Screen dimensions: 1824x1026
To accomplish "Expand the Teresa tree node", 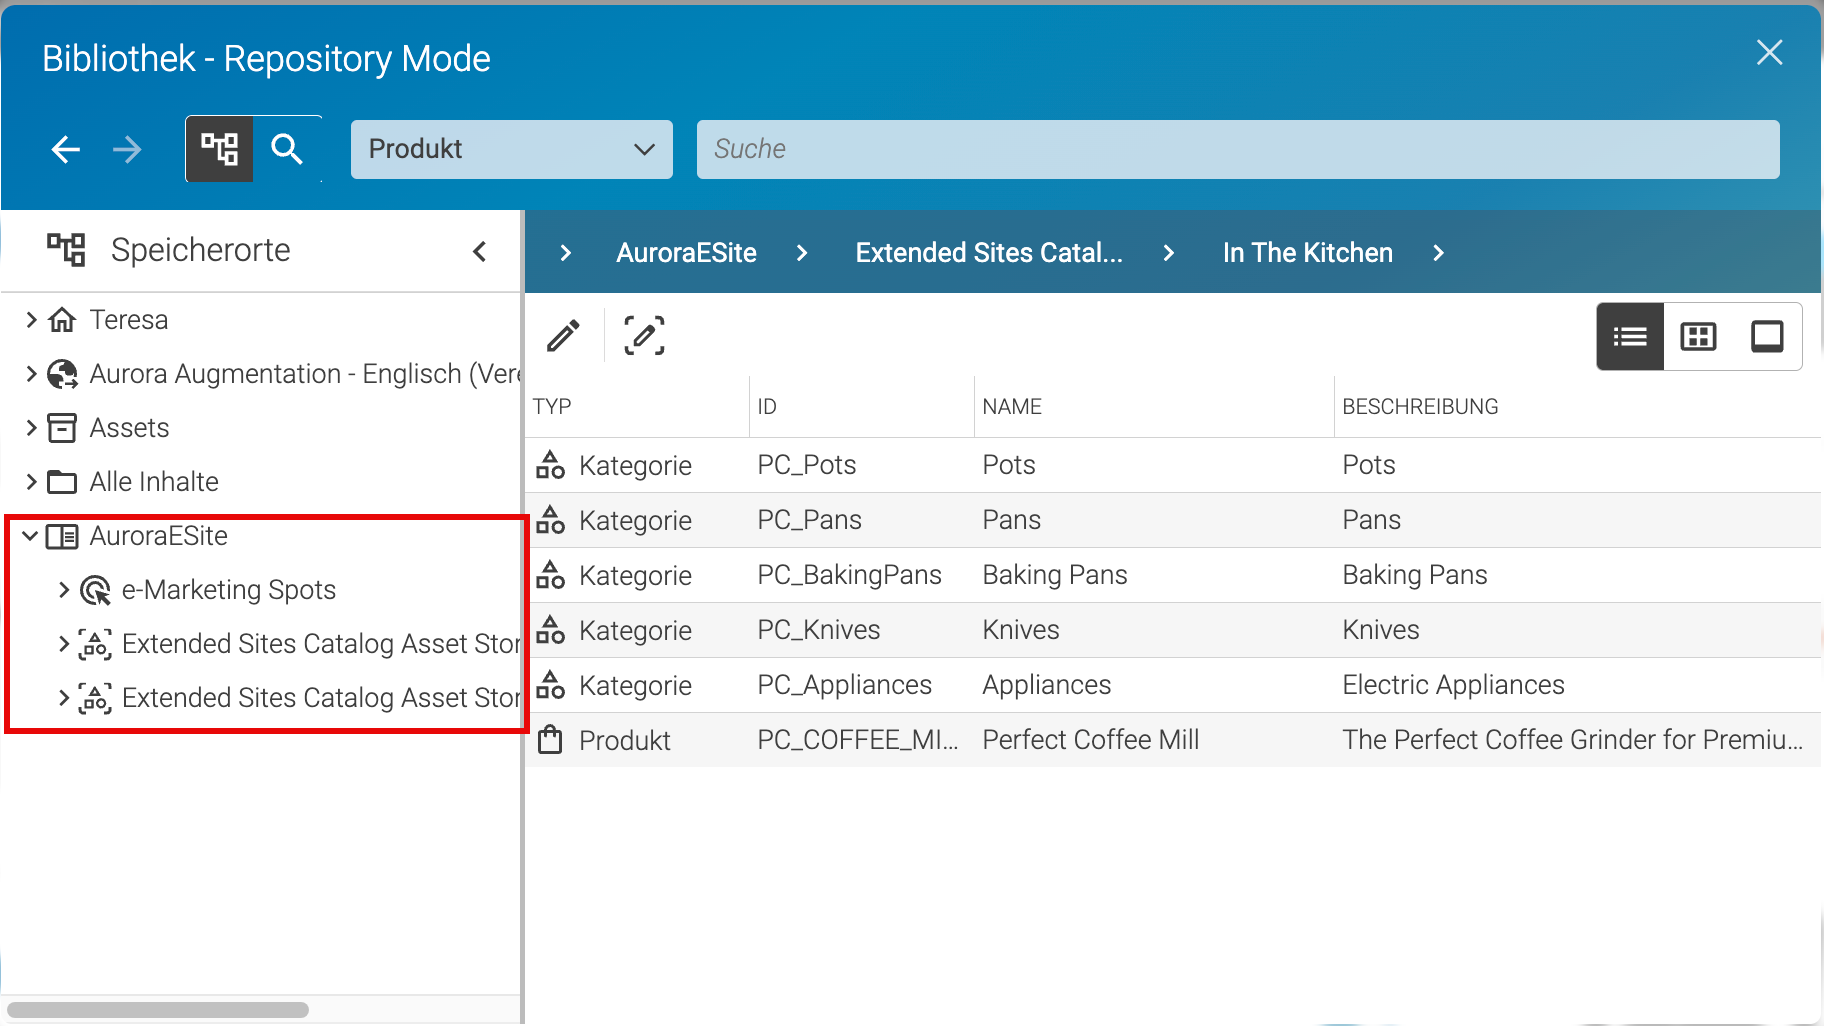I will click(31, 320).
